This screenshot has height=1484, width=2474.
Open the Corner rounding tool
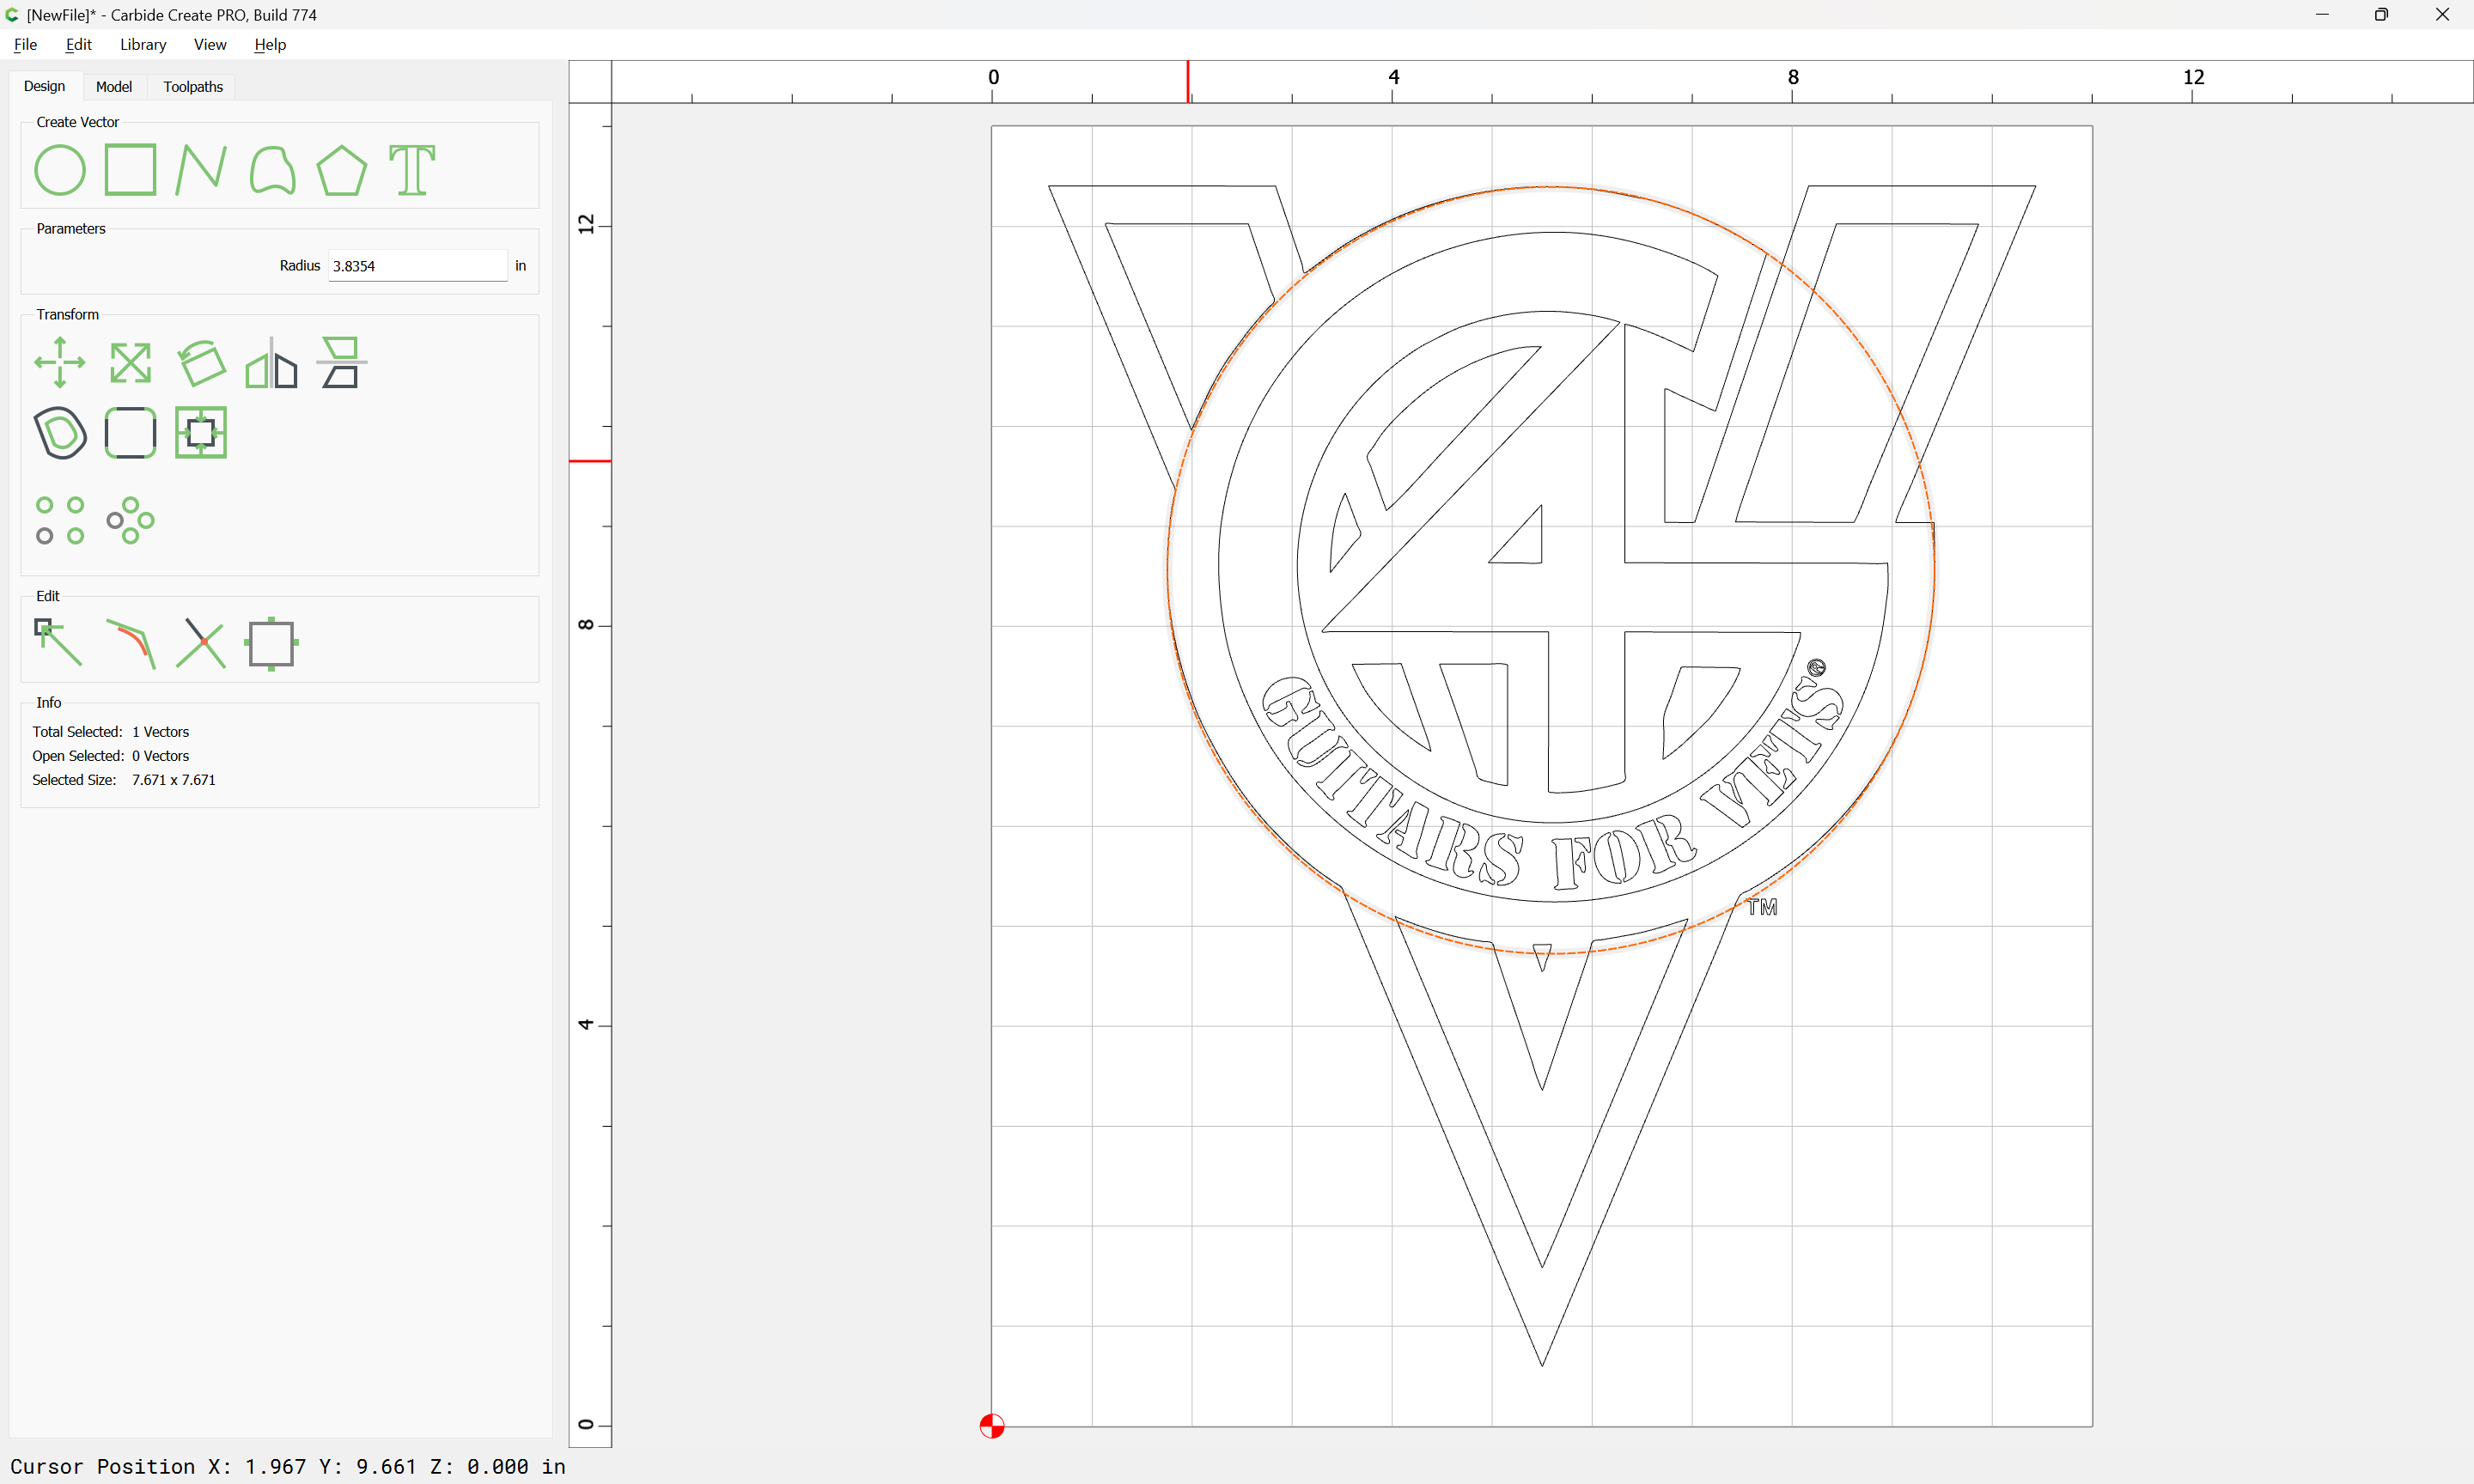(130, 433)
